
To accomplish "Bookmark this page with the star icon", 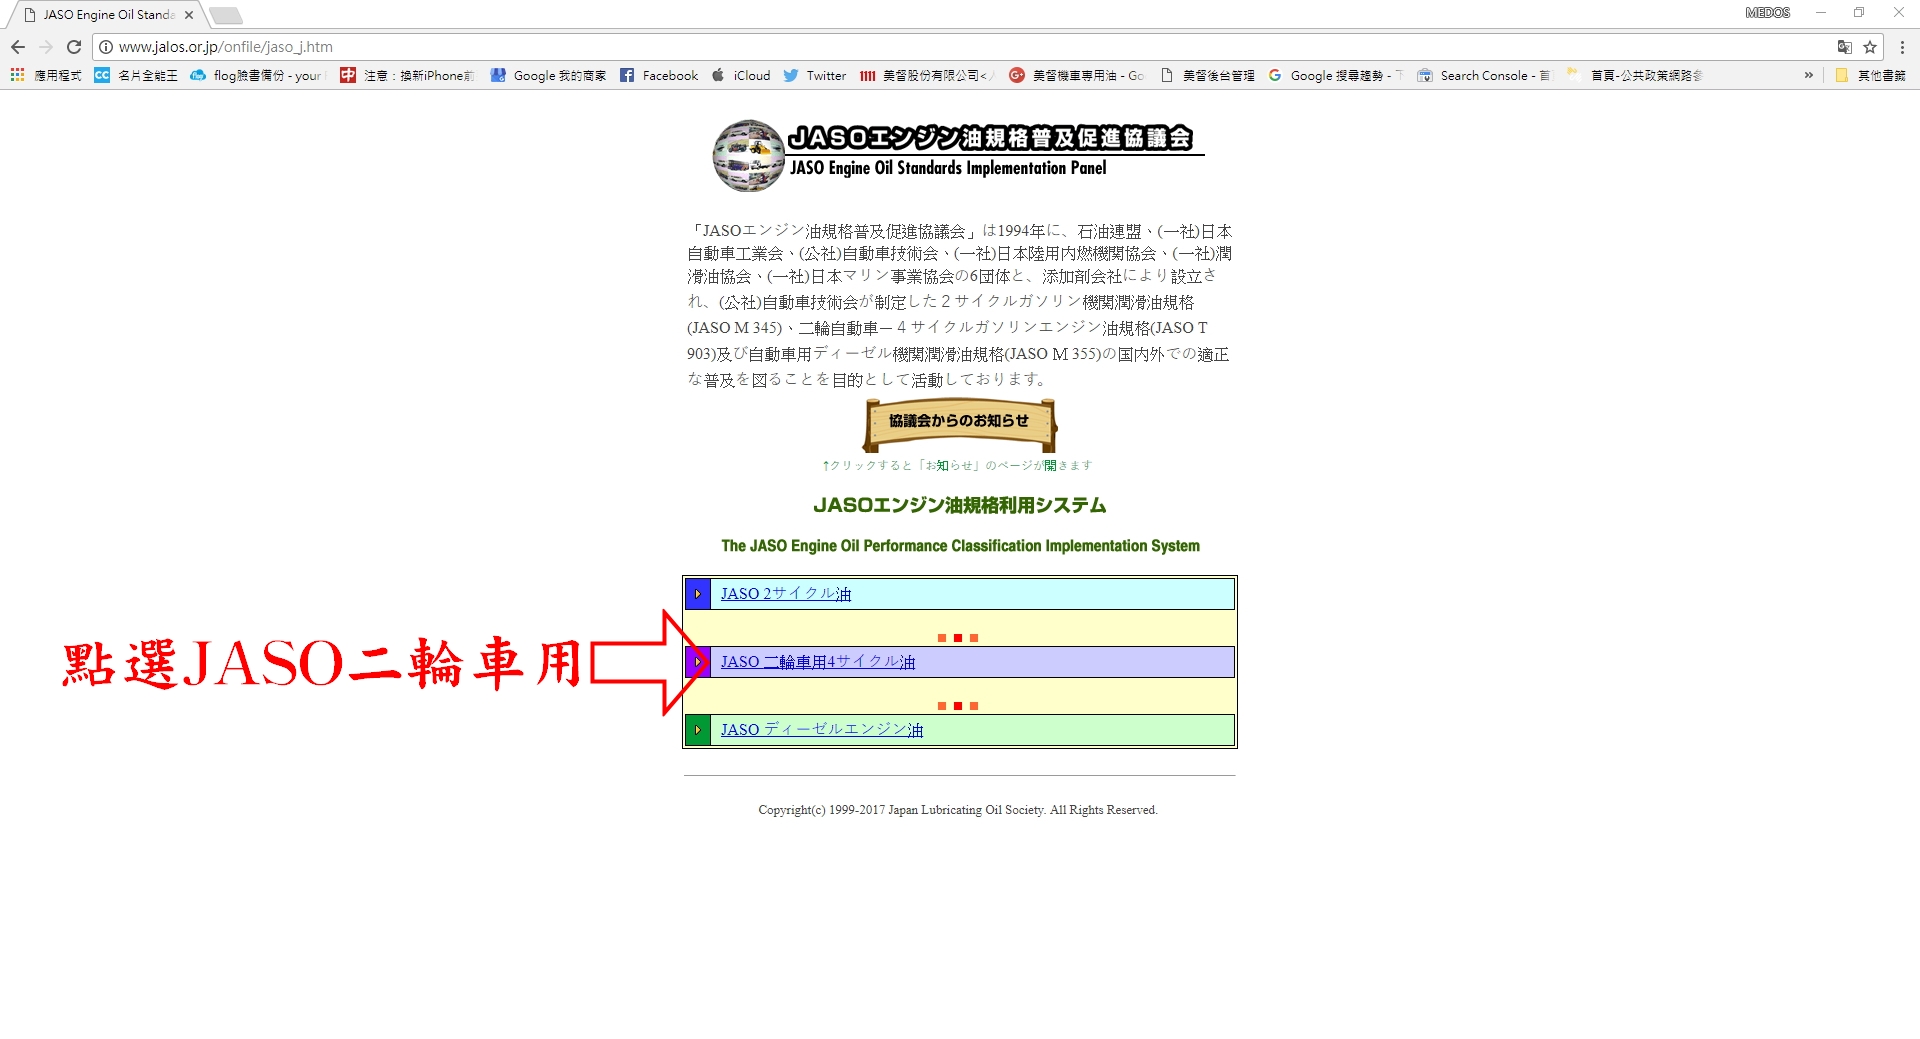I will 1870,47.
